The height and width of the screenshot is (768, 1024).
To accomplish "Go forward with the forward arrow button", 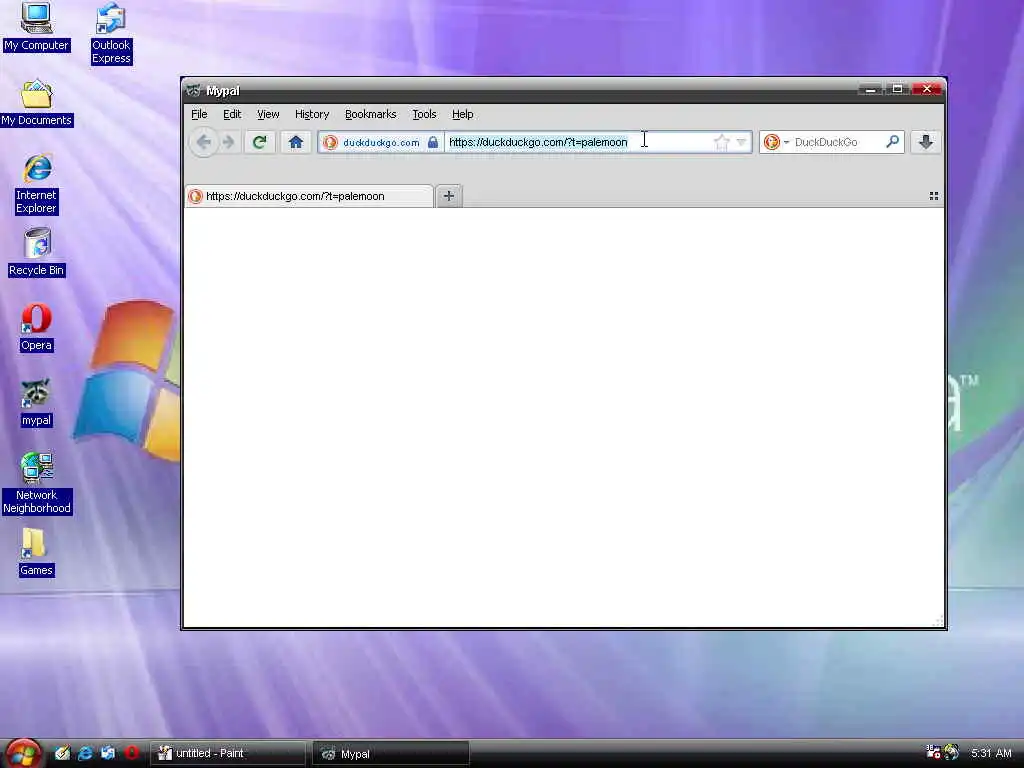I will [x=229, y=142].
